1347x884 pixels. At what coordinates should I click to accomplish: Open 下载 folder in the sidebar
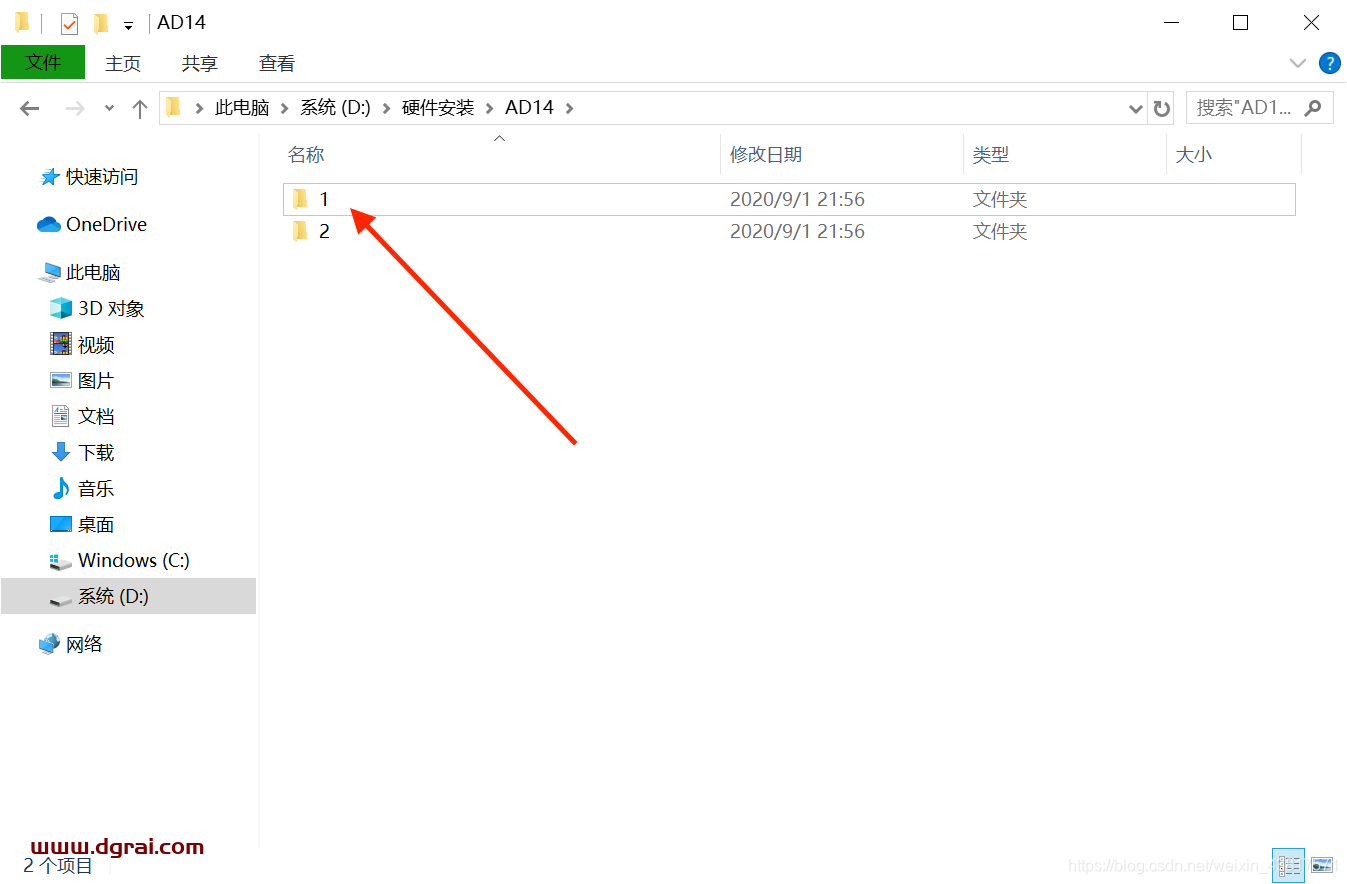pyautogui.click(x=96, y=453)
